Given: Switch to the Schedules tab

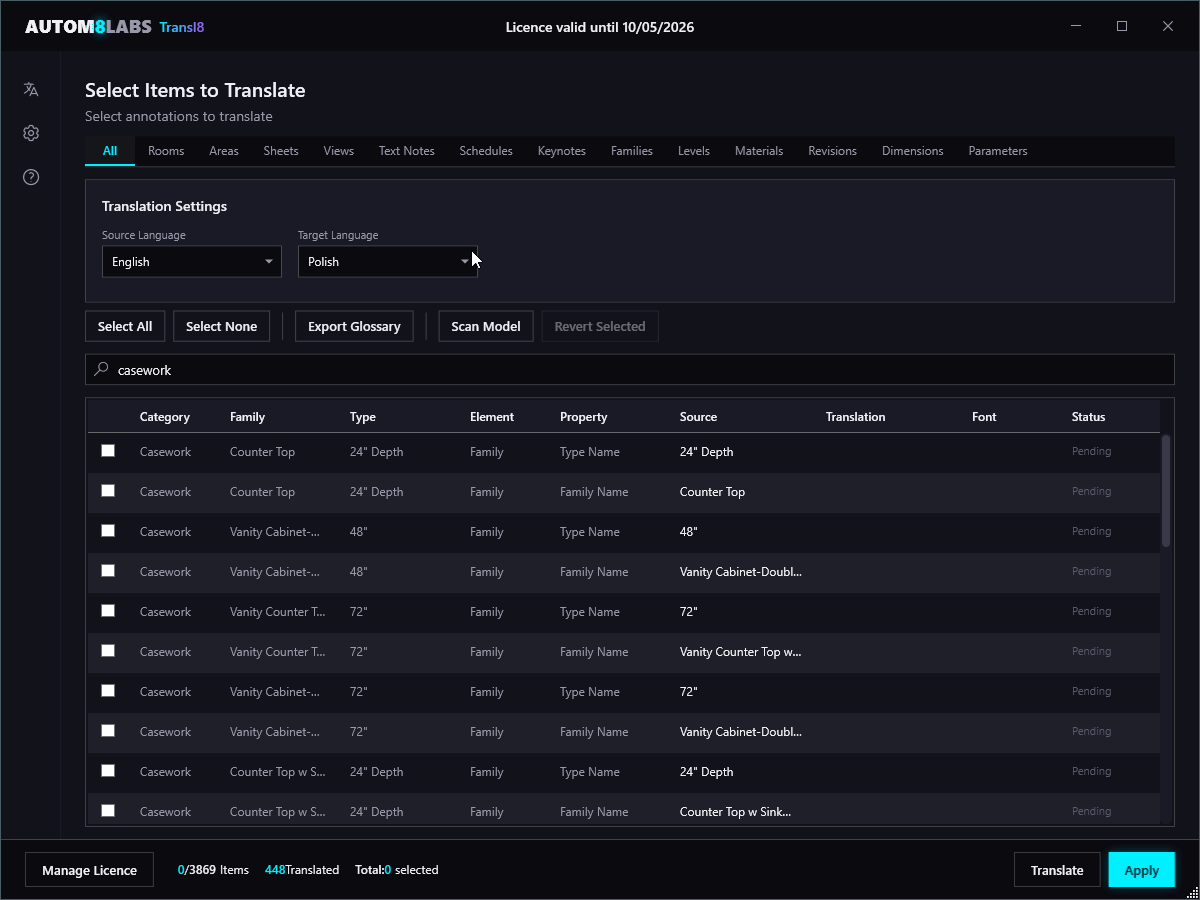Looking at the screenshot, I should click(x=486, y=151).
